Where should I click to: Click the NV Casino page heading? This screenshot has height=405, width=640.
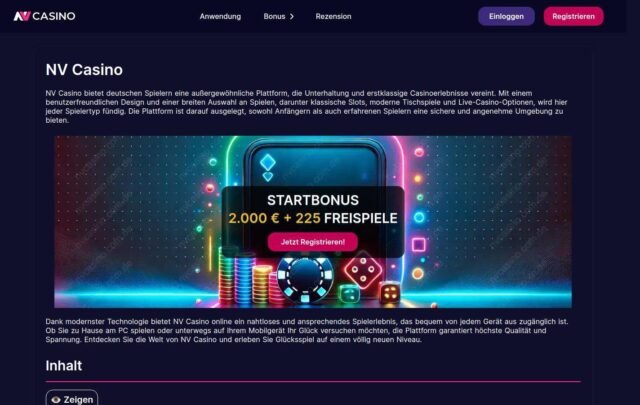[84, 70]
